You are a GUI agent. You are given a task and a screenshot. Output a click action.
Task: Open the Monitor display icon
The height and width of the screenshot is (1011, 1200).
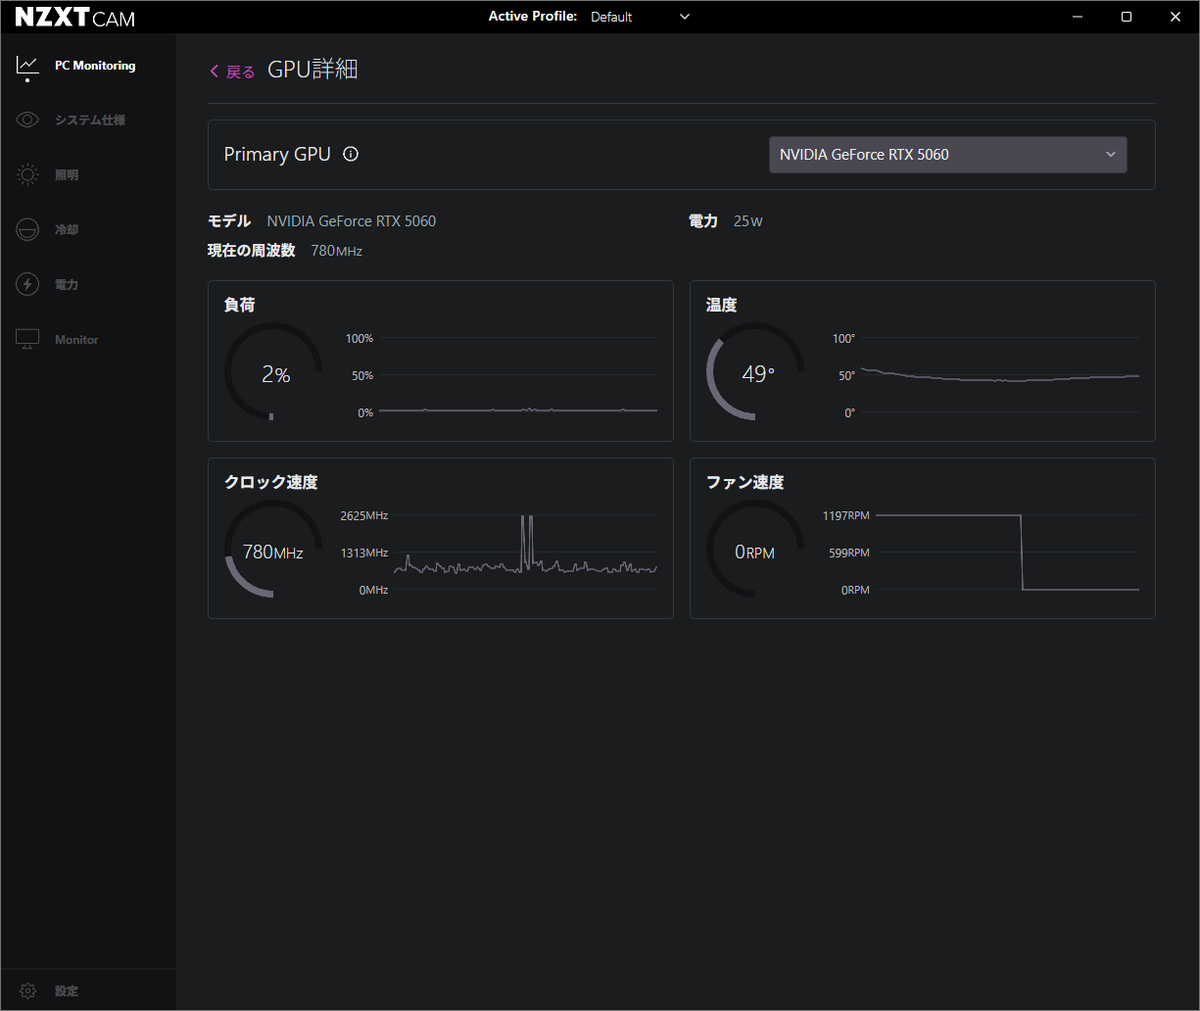pyautogui.click(x=27, y=340)
